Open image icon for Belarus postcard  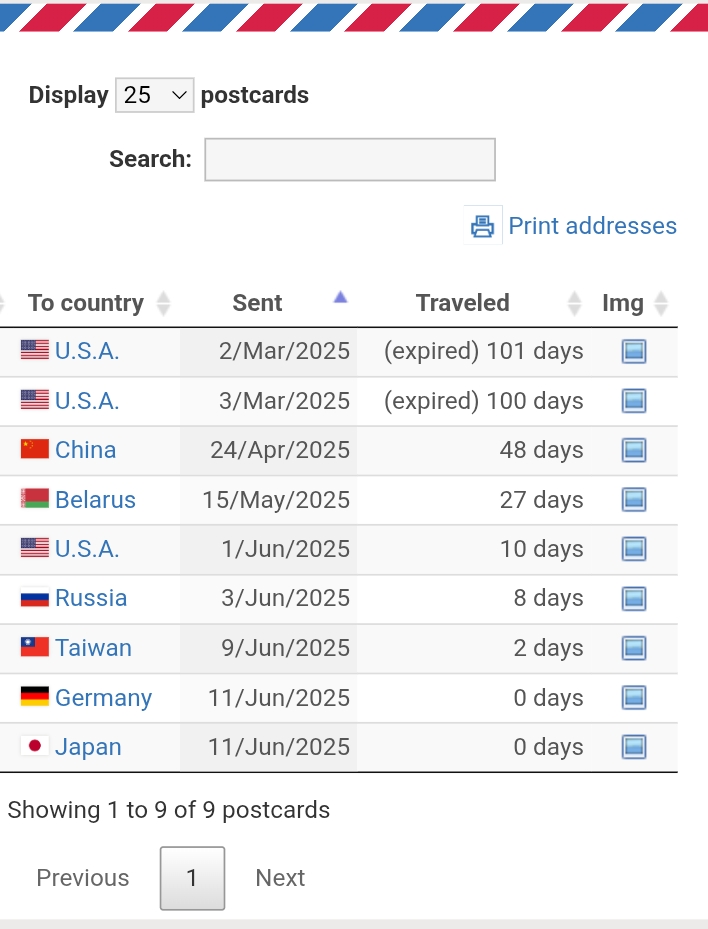(633, 499)
